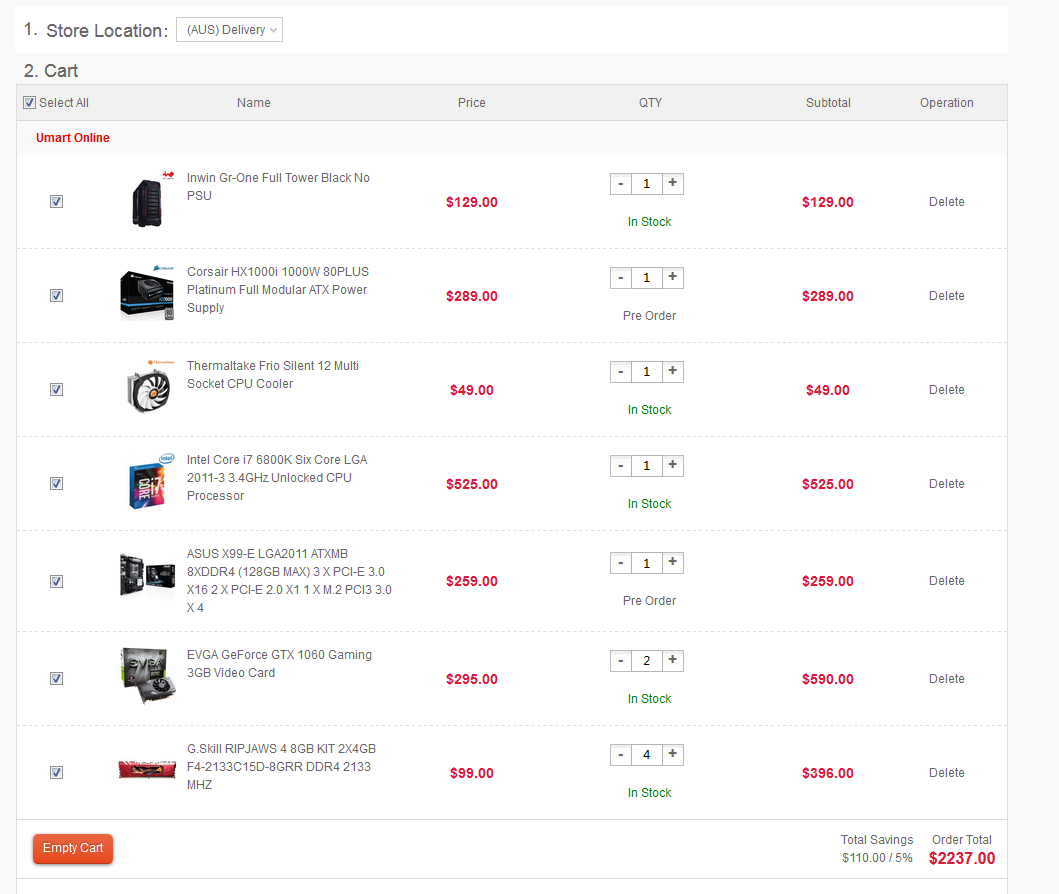Uncheck the Corsair HX1000i checkbox
The image size is (1059, 894).
(x=57, y=296)
